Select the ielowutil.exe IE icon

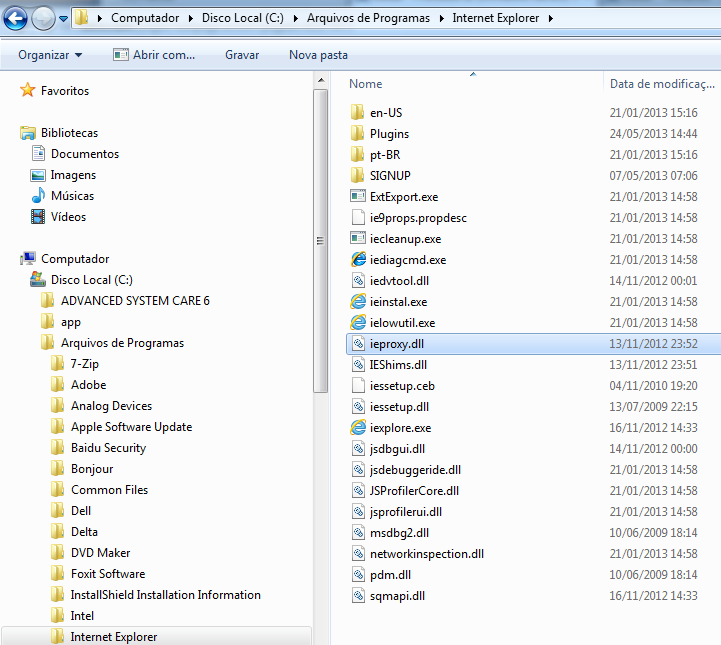[x=358, y=322]
